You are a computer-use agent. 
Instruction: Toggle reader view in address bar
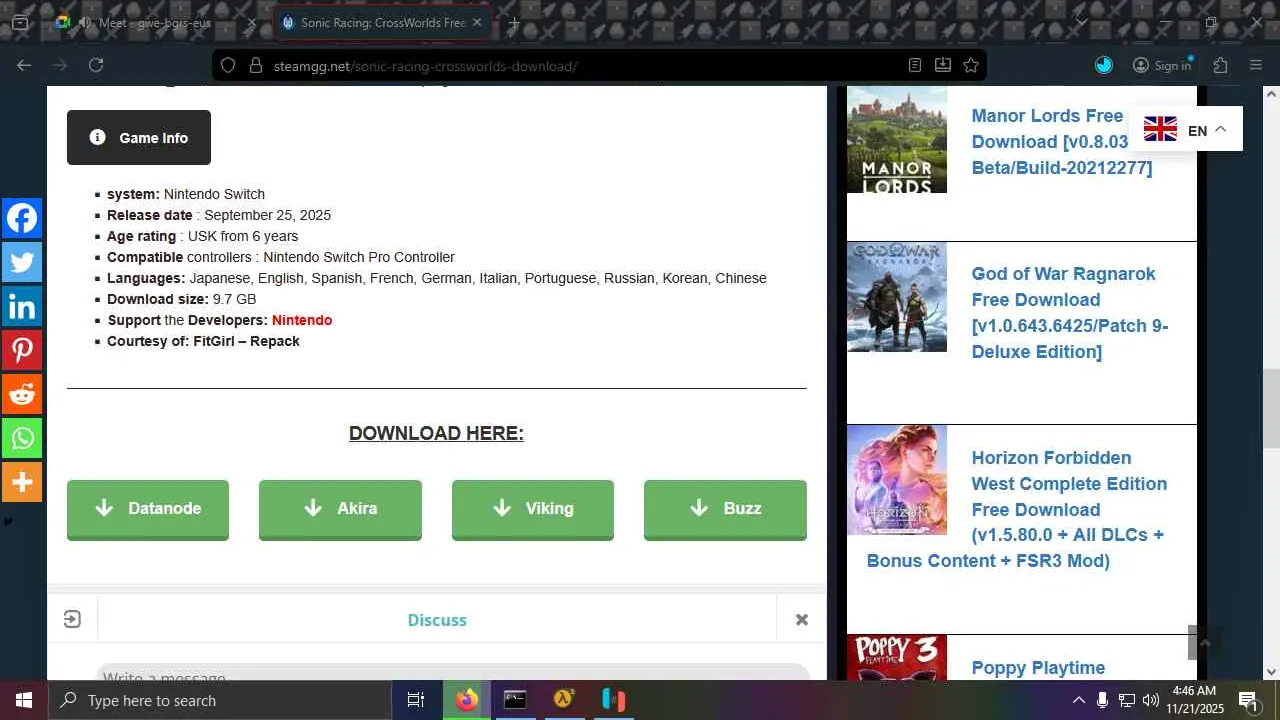coord(914,66)
